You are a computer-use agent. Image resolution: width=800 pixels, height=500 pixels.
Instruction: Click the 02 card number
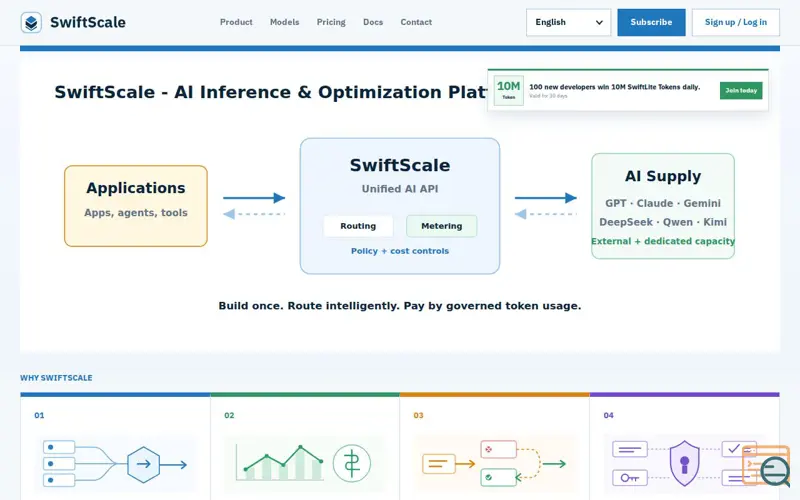click(x=229, y=415)
